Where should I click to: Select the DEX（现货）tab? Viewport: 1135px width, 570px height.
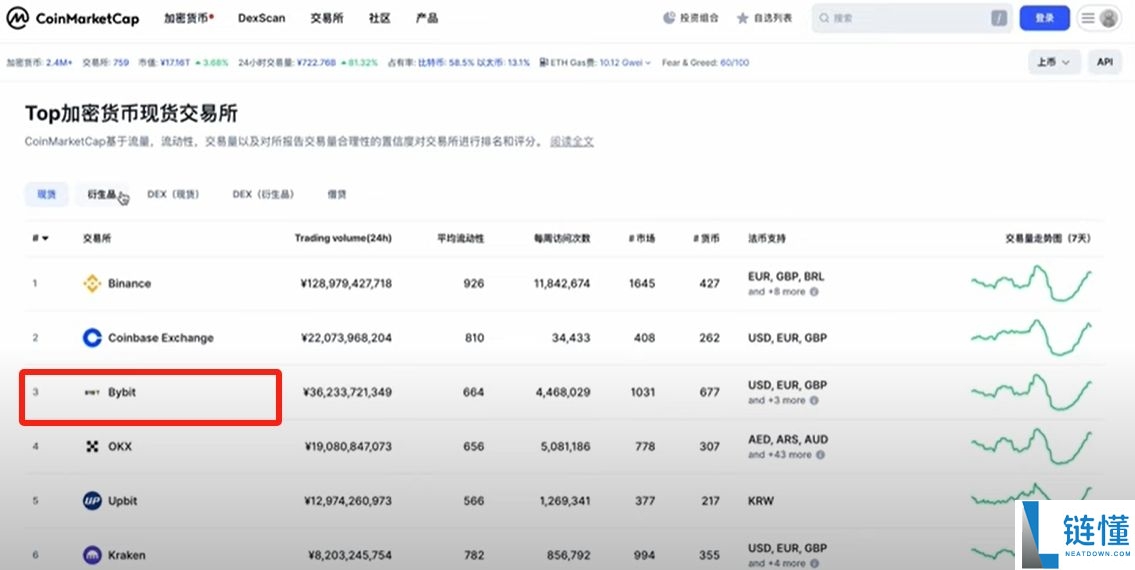[x=173, y=194]
